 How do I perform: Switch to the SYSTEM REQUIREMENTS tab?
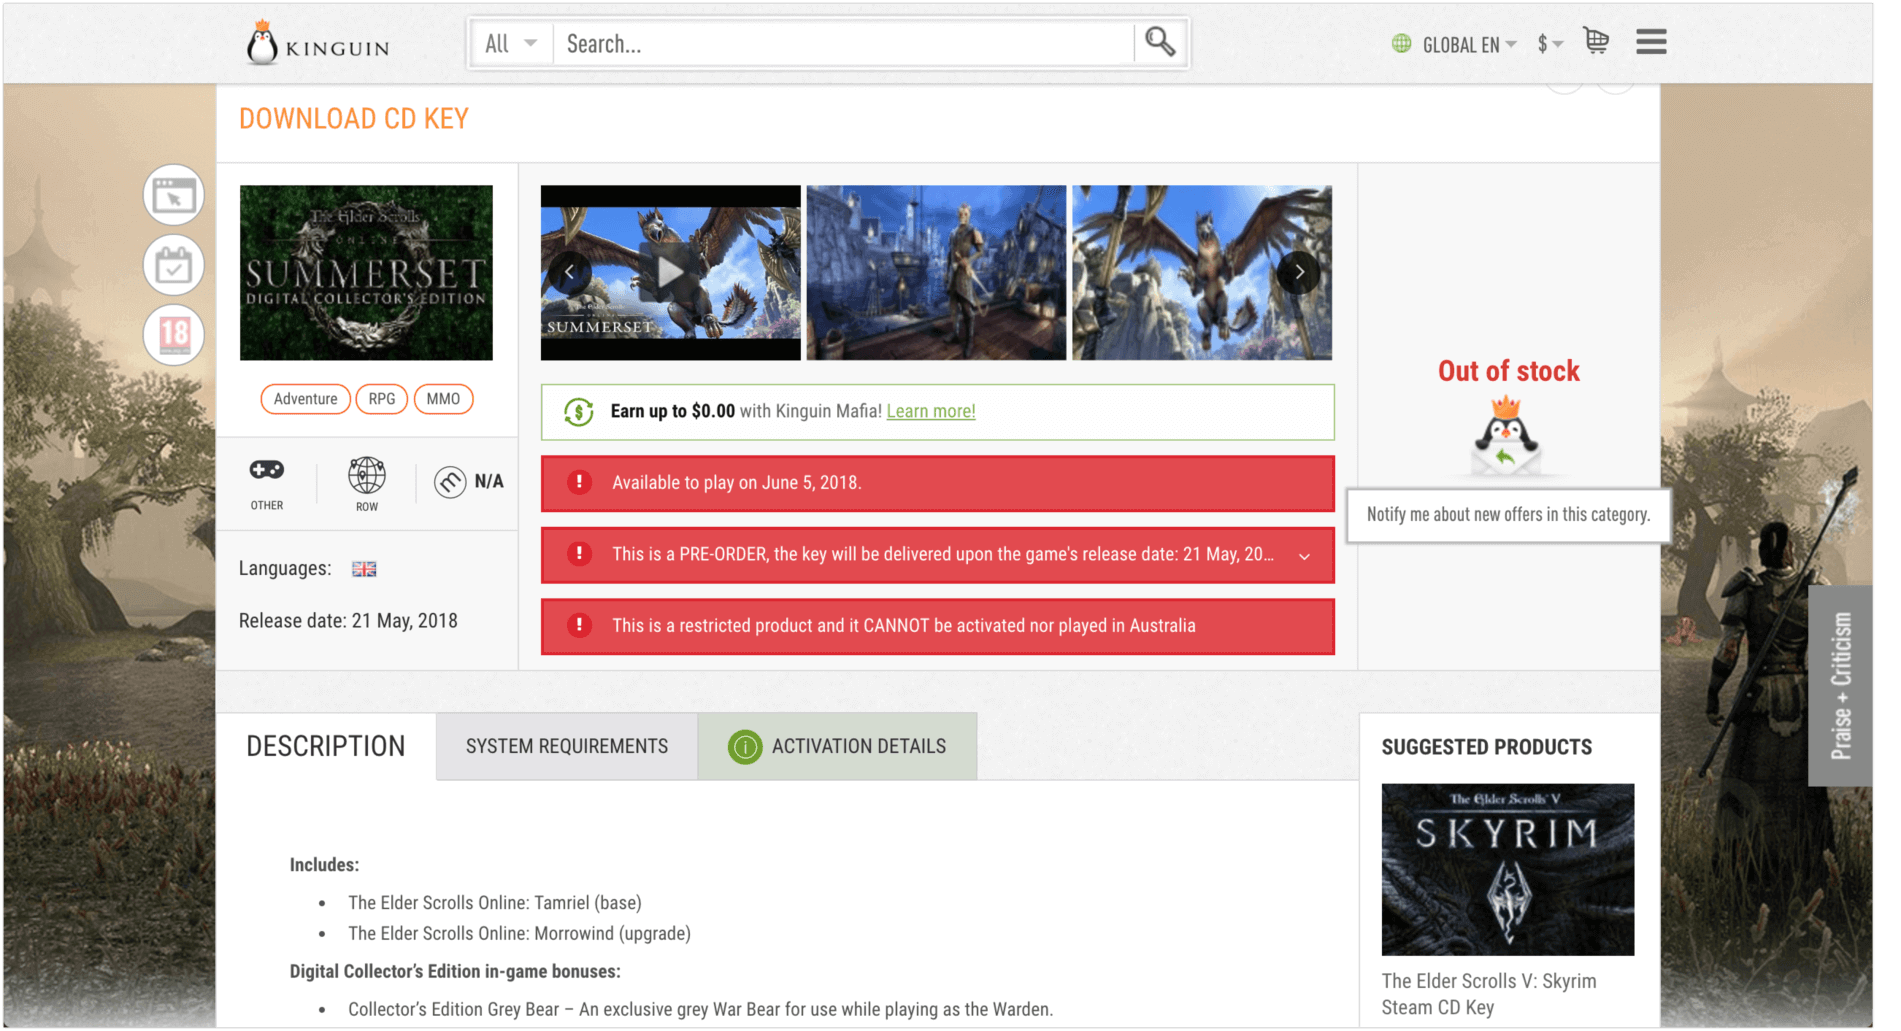point(567,747)
